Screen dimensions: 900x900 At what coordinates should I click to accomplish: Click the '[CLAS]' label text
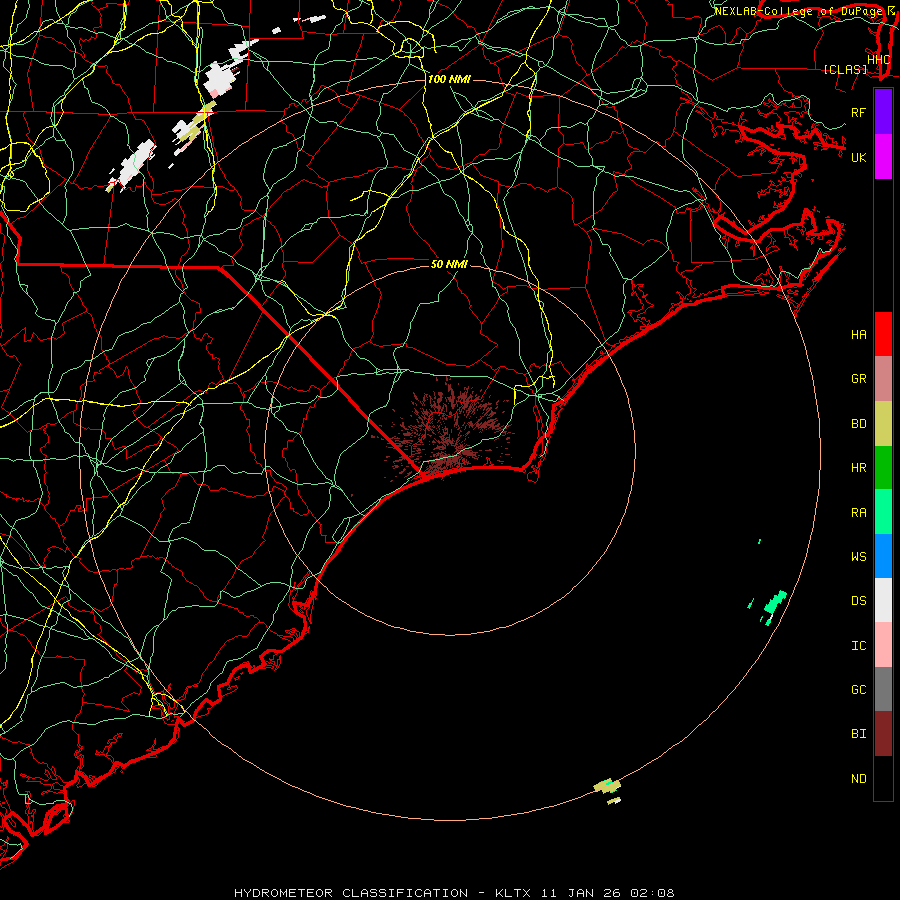click(845, 69)
